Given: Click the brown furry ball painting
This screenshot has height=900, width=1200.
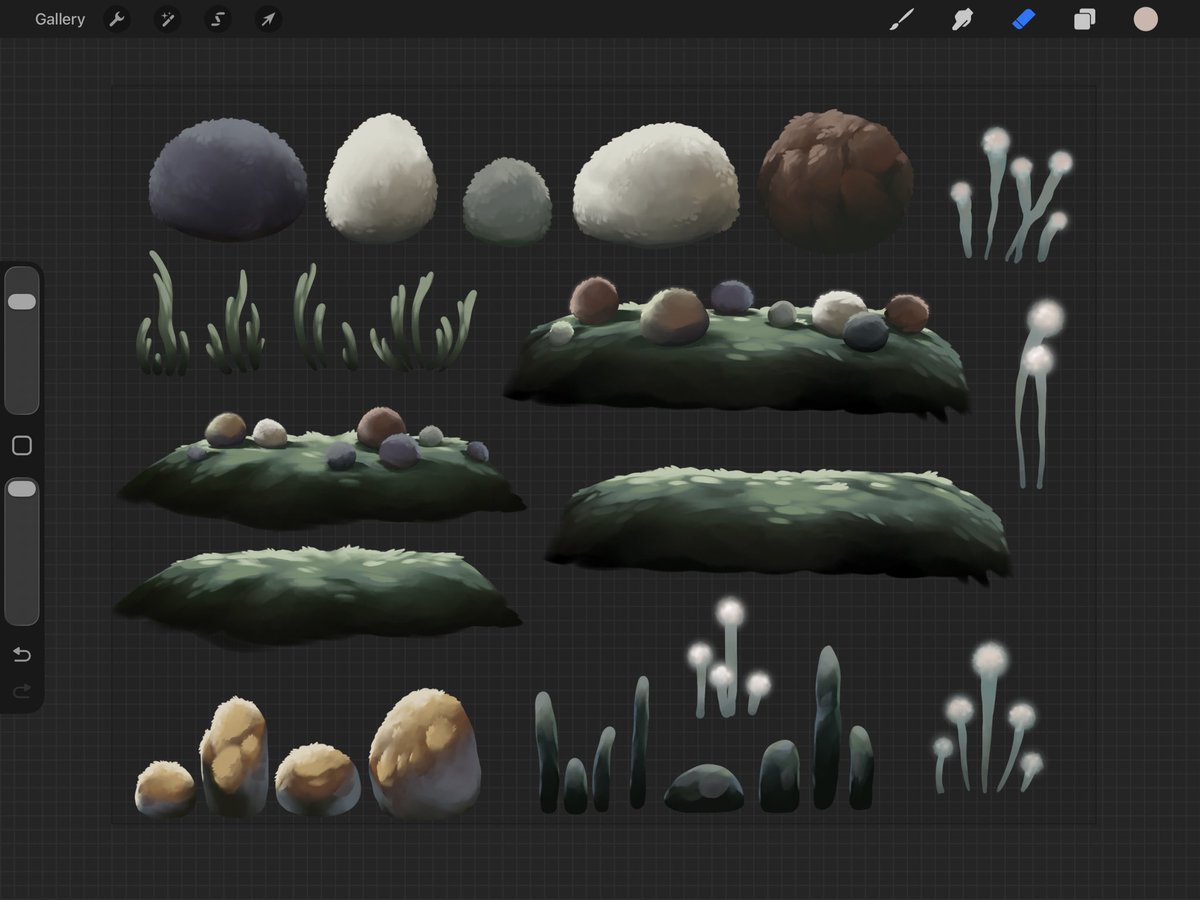Looking at the screenshot, I should click(836, 181).
